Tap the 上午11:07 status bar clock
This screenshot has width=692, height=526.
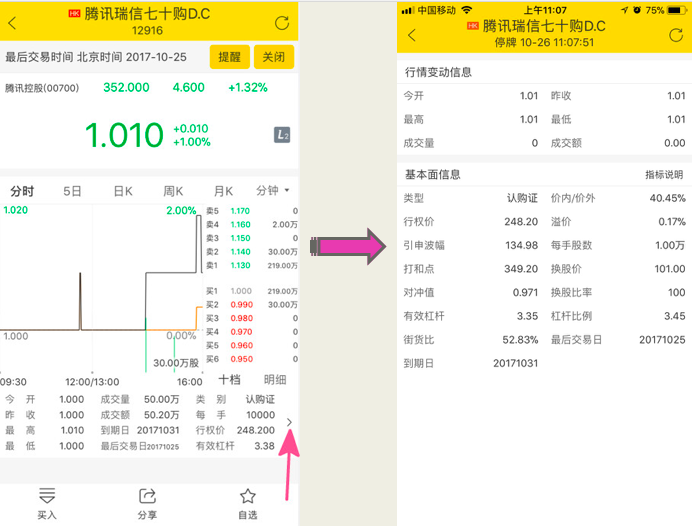click(x=545, y=10)
